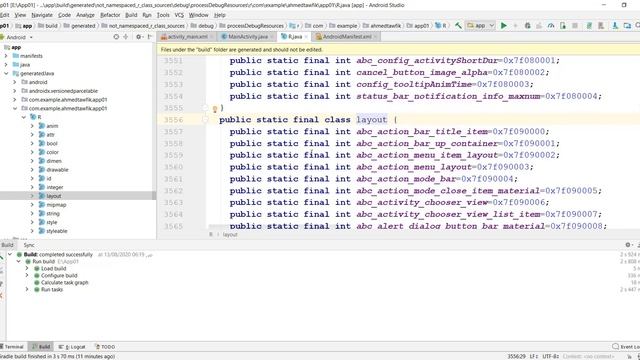Click the debug breadcrumb in navigation bar

point(202,26)
